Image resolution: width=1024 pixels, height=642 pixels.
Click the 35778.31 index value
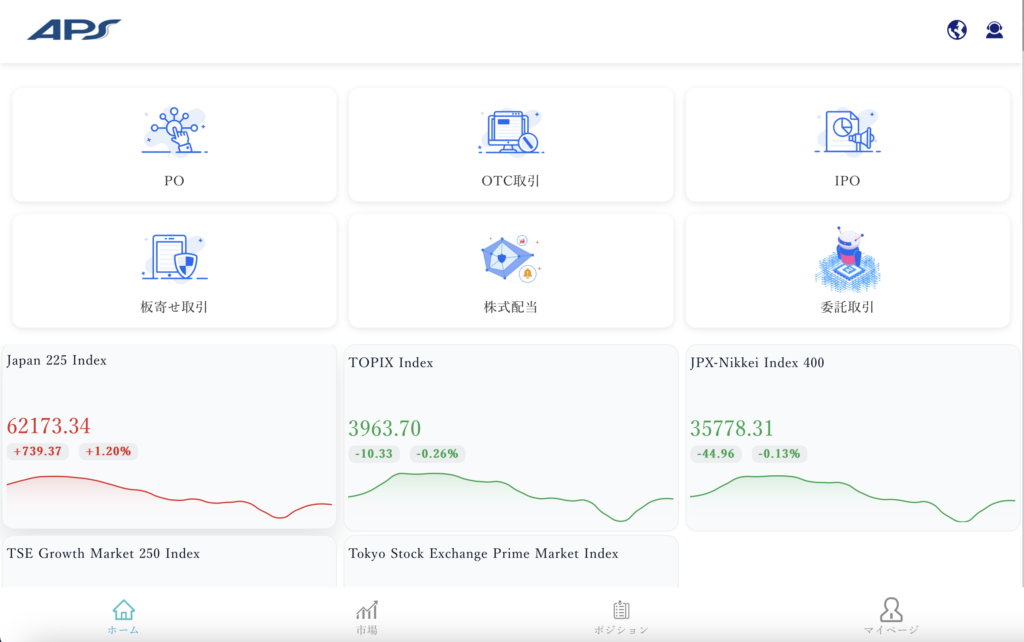coord(732,429)
